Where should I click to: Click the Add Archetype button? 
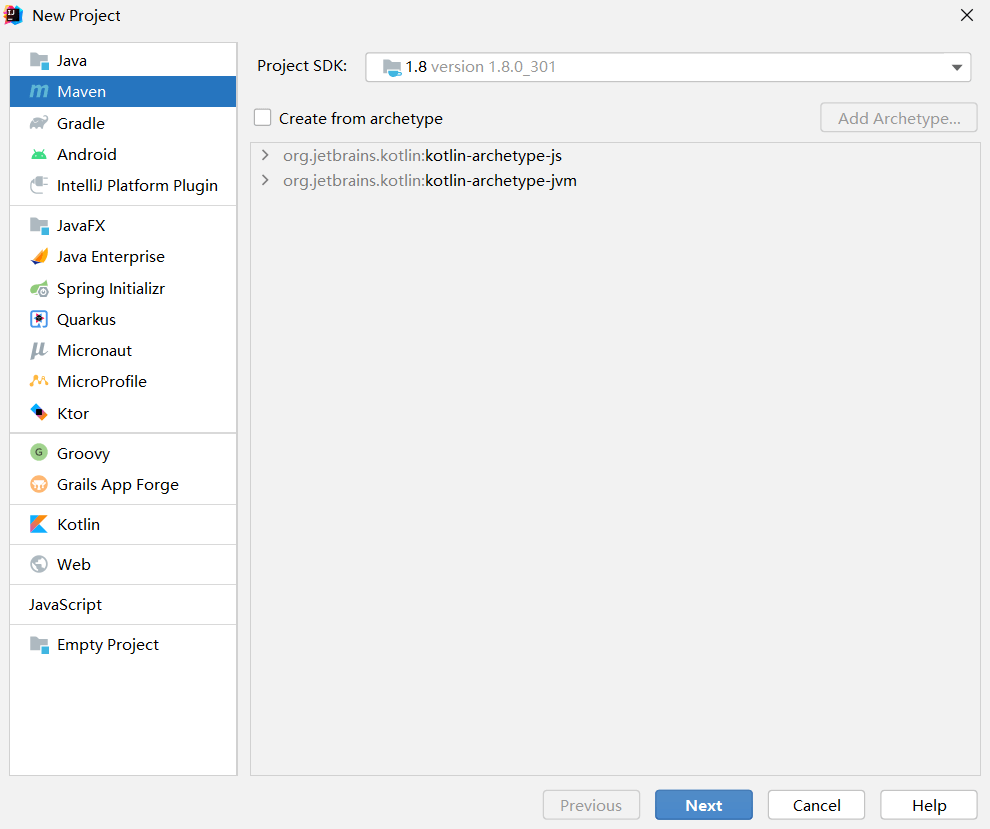click(897, 117)
